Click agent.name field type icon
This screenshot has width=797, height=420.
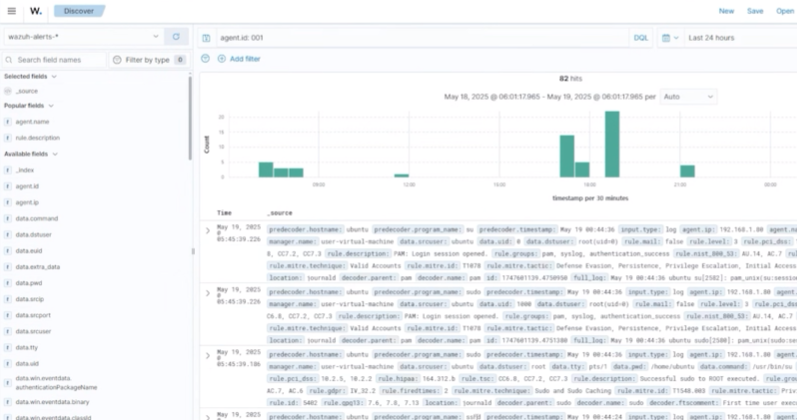[8, 122]
